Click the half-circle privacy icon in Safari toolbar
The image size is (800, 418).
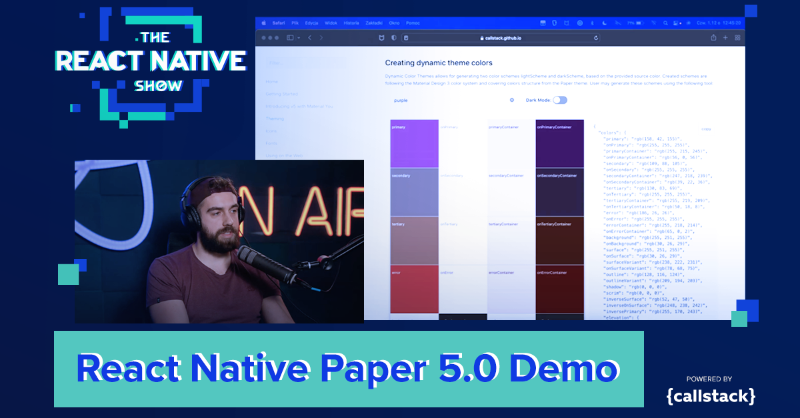pos(394,38)
